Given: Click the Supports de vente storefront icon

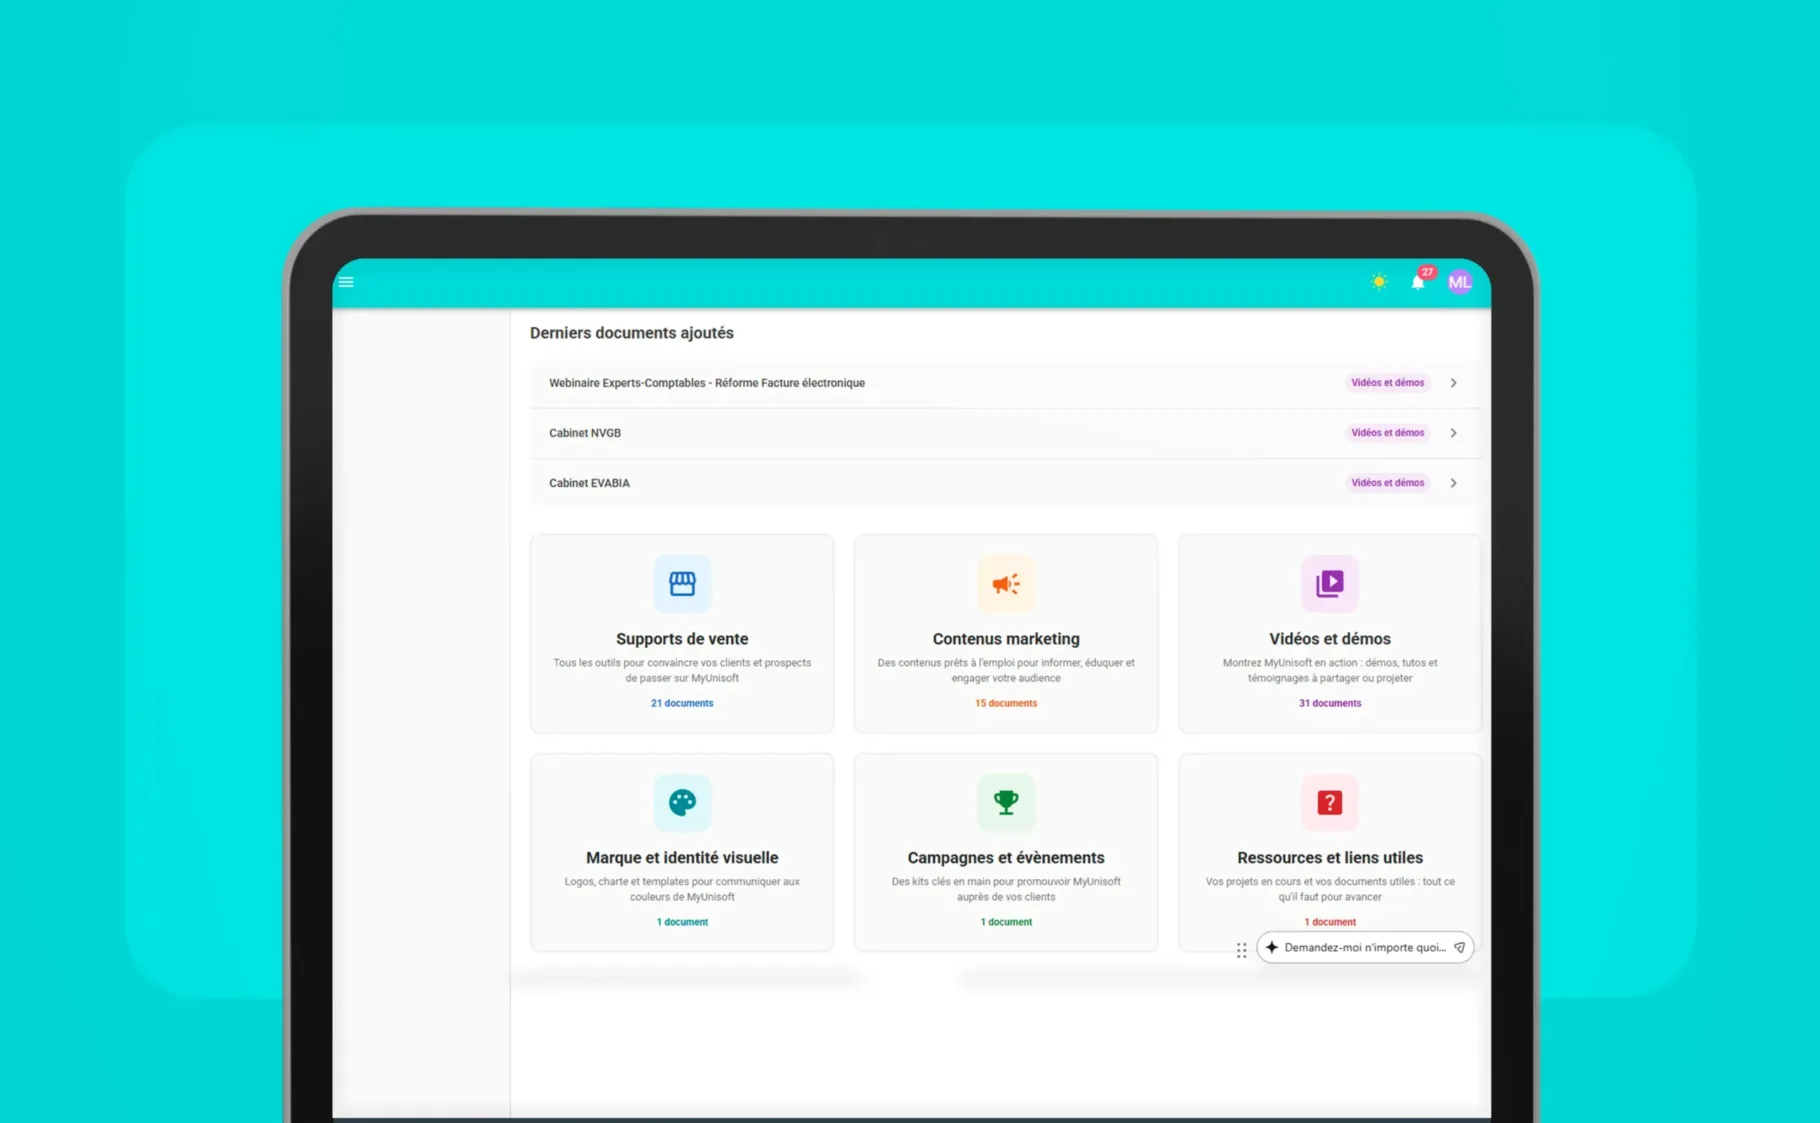Looking at the screenshot, I should coord(682,584).
